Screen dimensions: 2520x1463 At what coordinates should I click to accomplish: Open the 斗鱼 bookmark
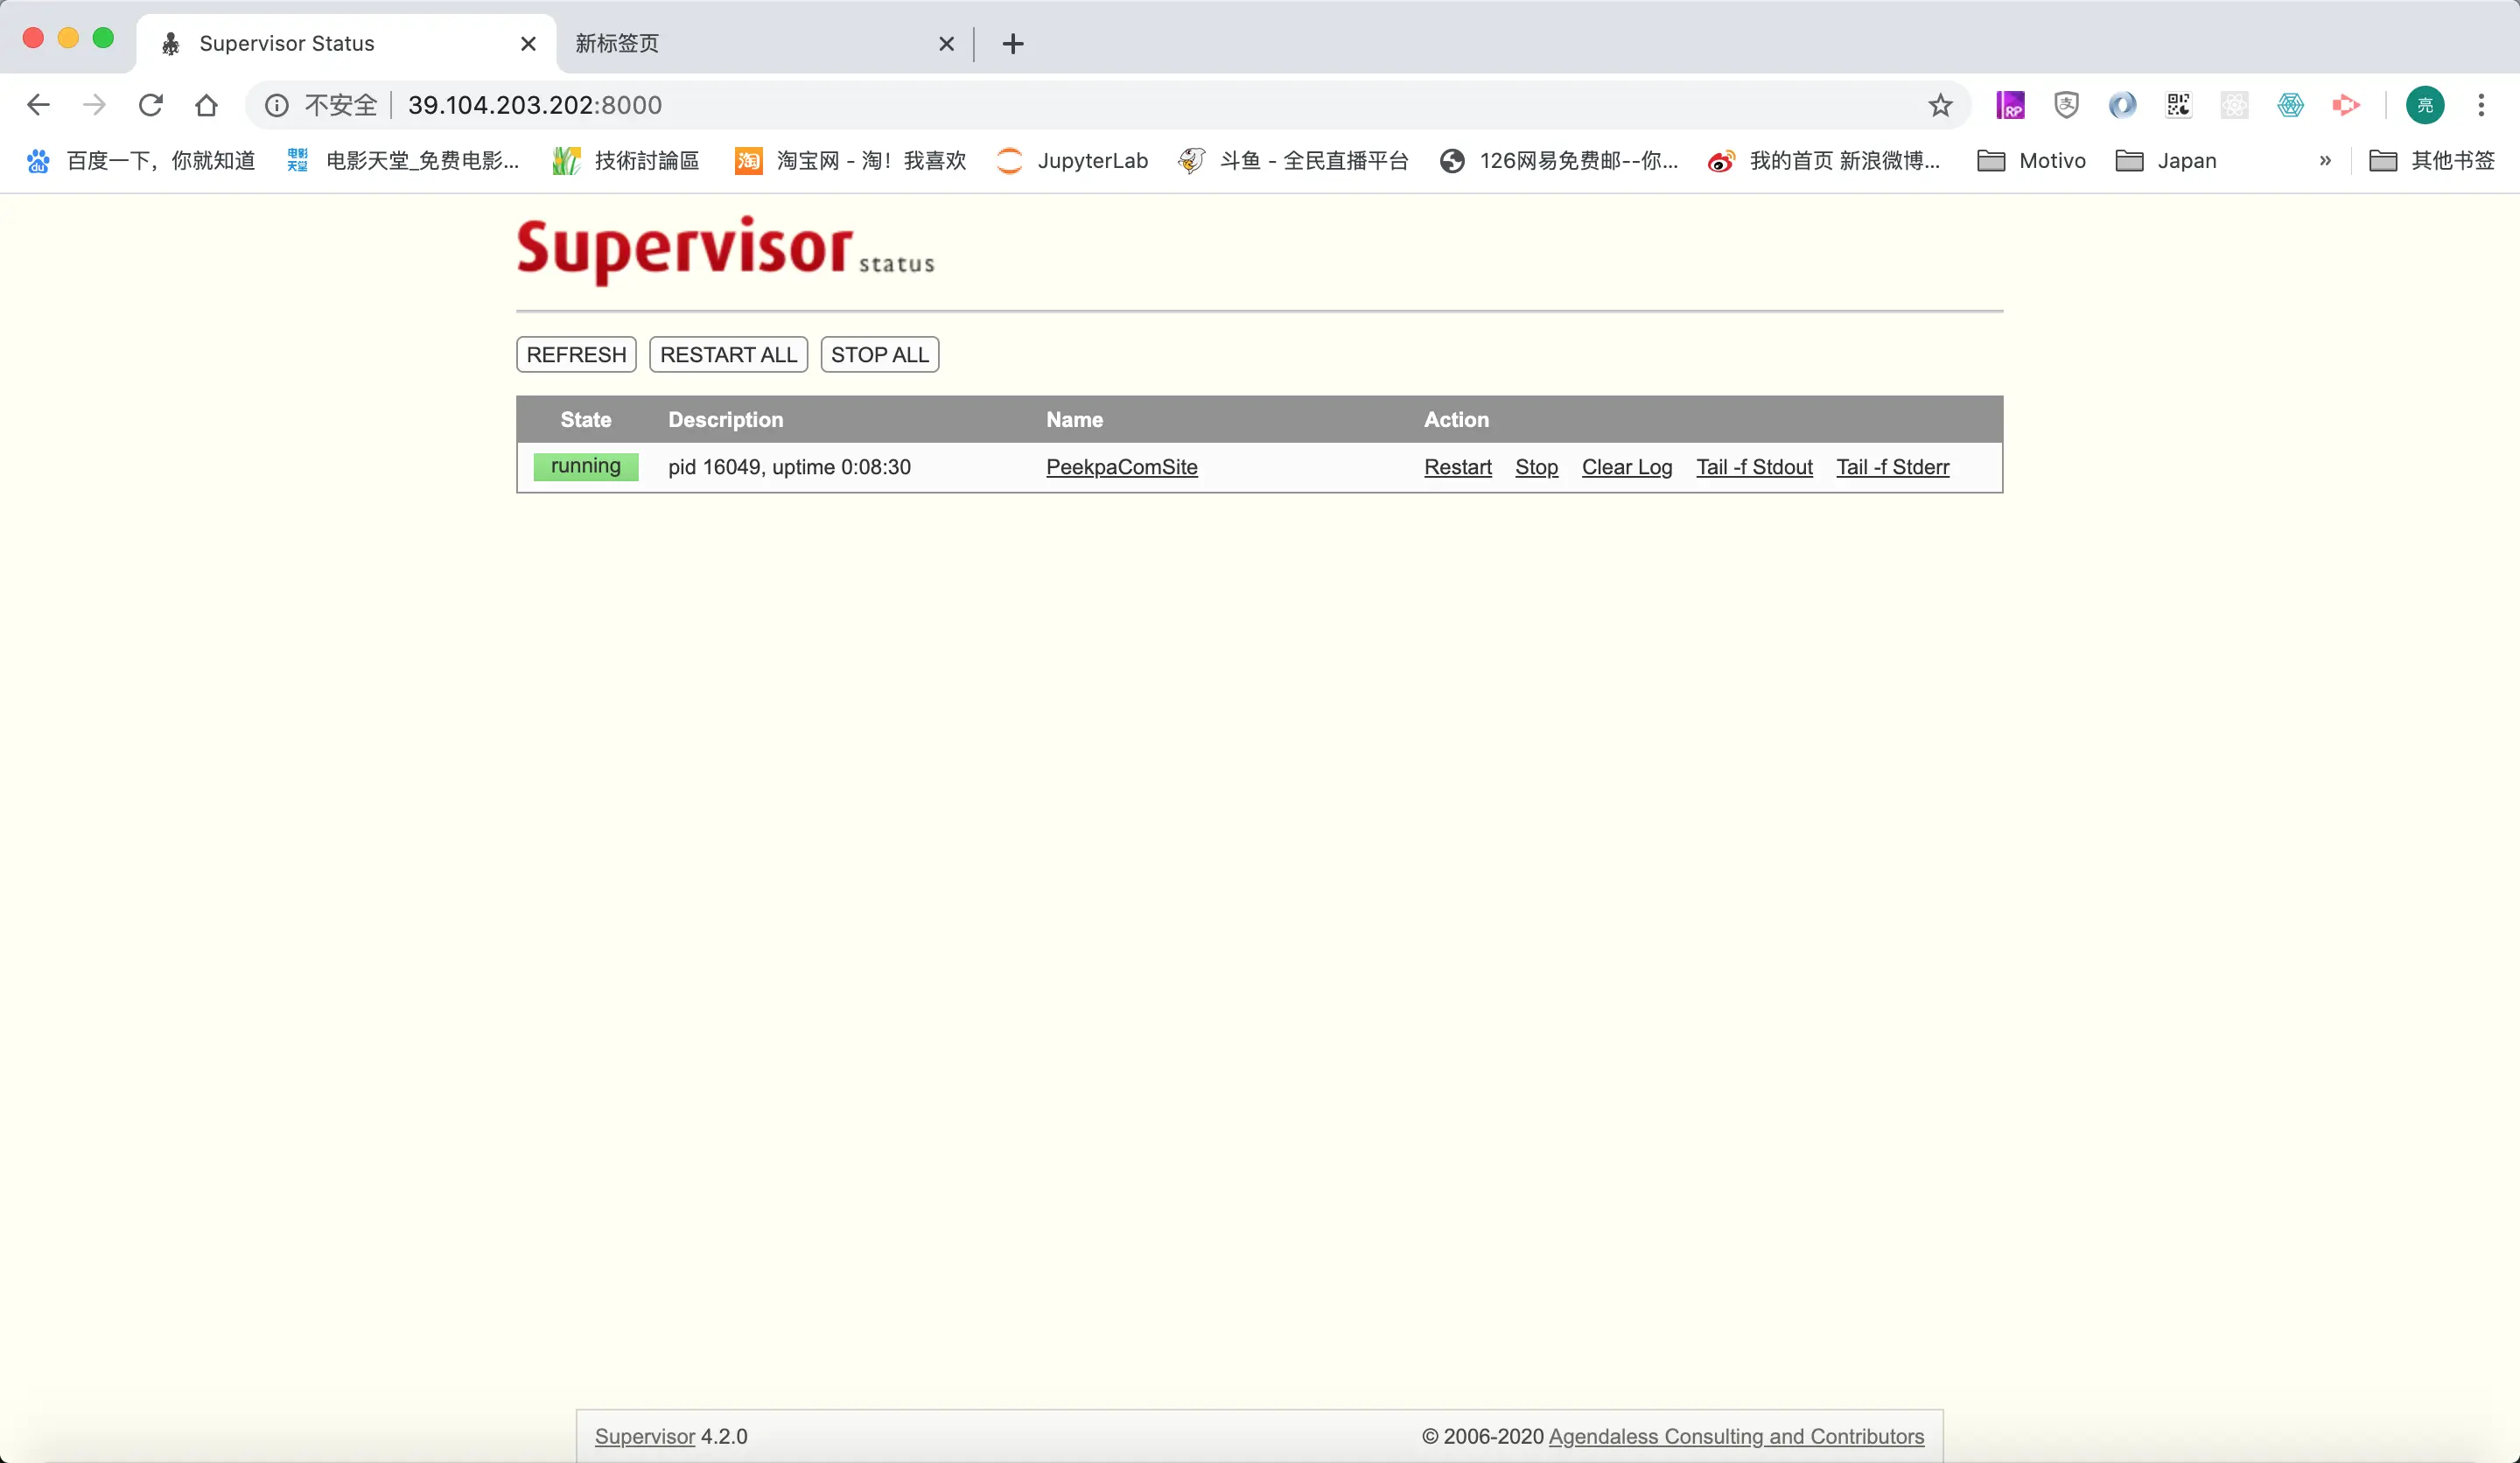tap(1293, 161)
